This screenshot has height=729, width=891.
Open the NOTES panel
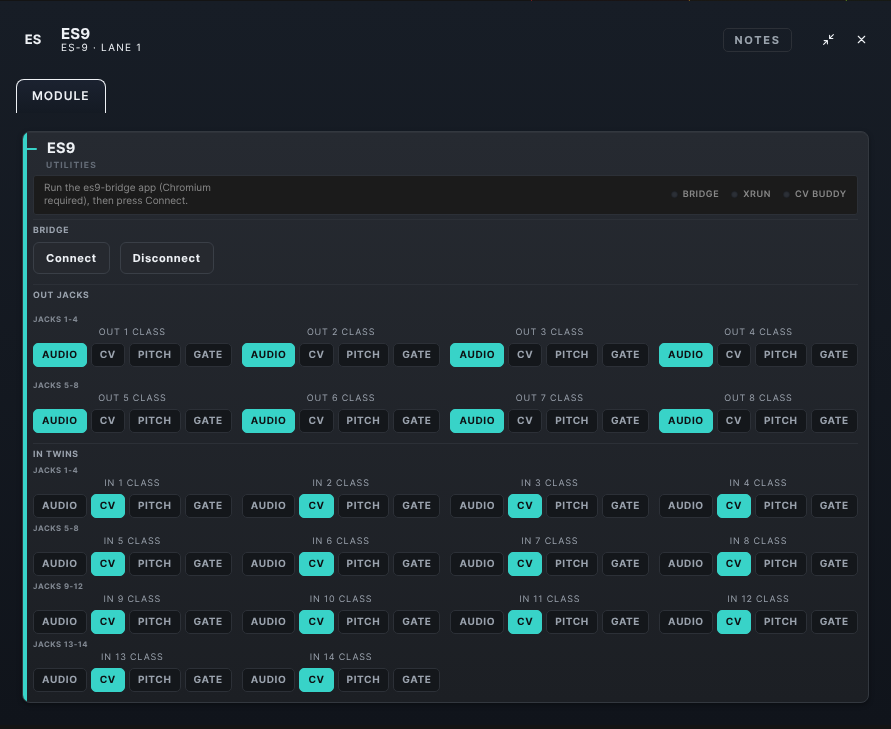757,40
